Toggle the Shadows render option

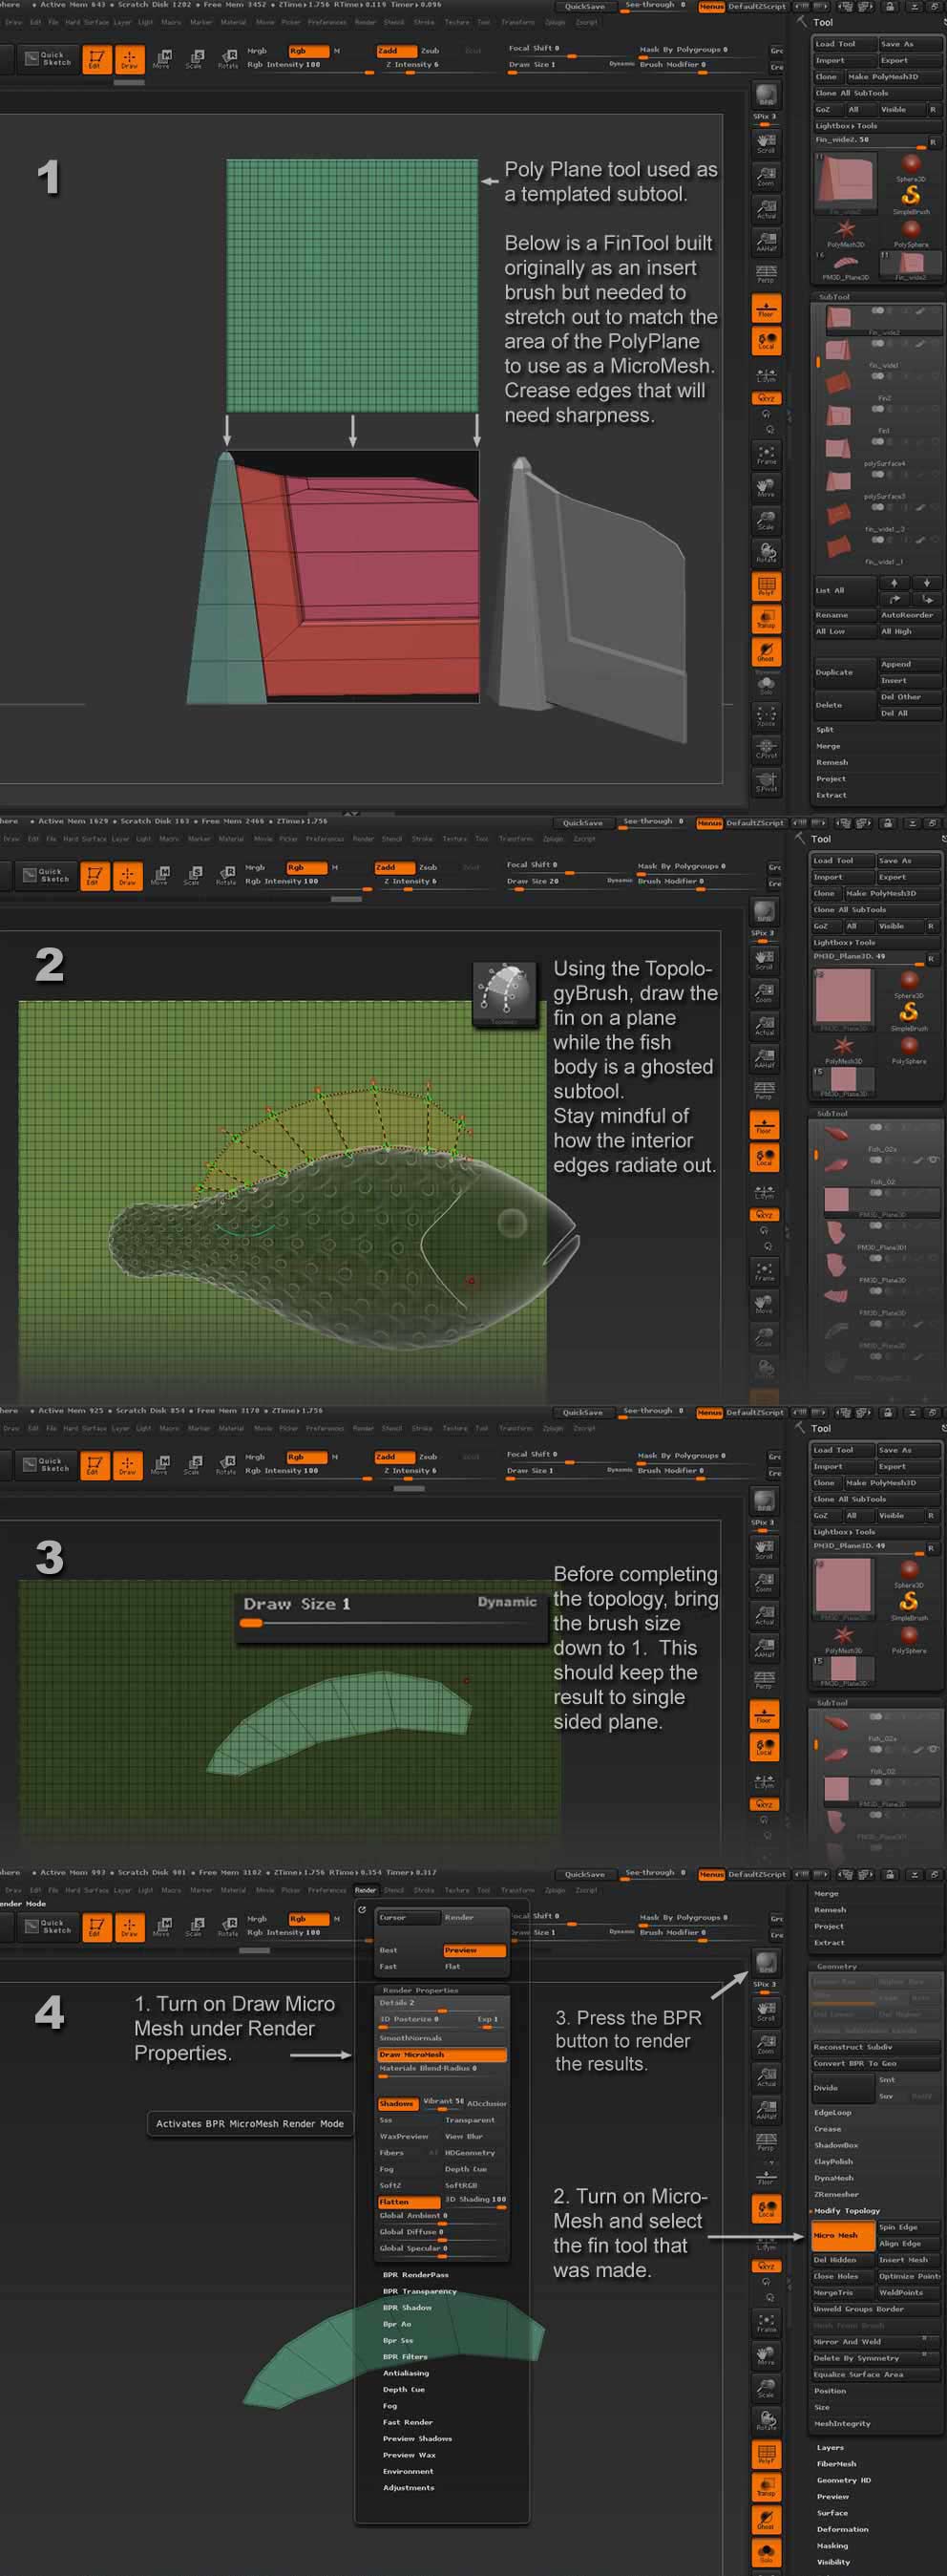(x=397, y=2103)
